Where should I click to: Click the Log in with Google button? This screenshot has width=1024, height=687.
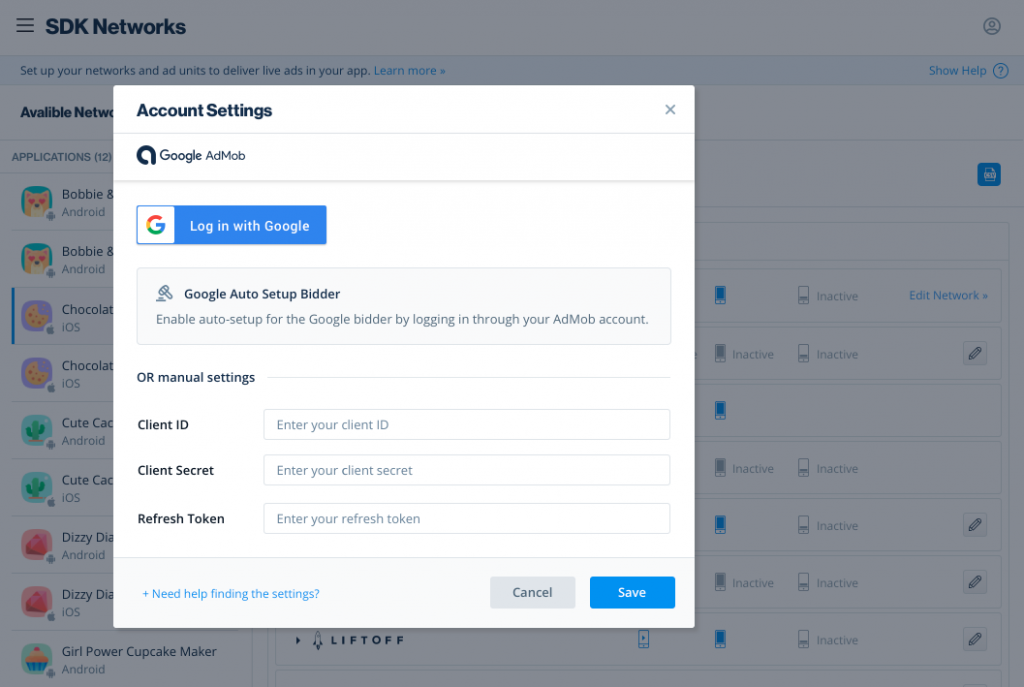pos(231,224)
